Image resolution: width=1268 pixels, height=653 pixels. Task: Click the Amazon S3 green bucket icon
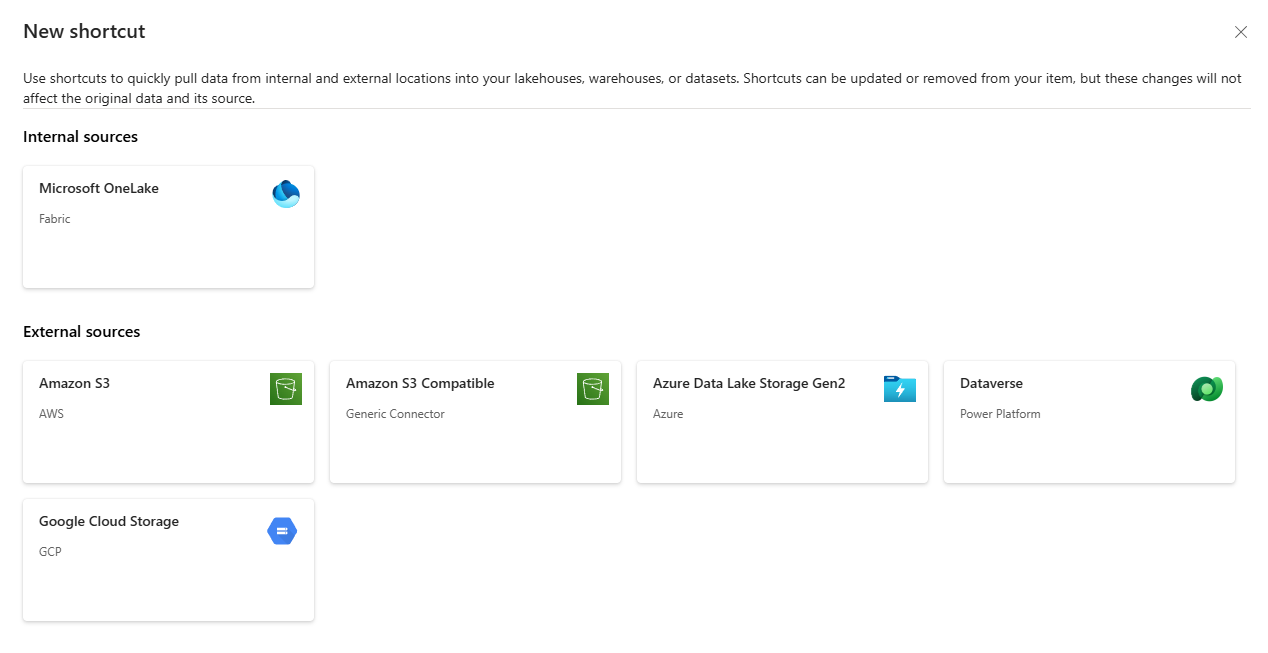click(286, 389)
